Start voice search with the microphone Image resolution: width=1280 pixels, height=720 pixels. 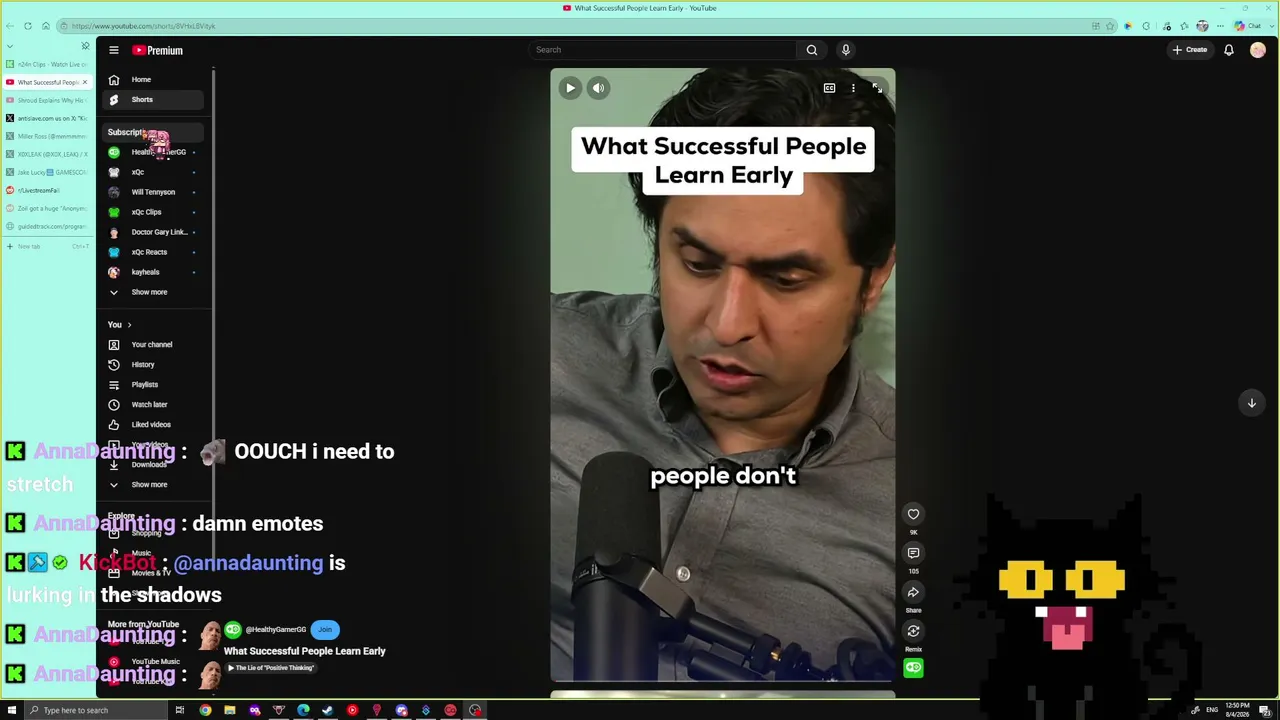click(846, 50)
